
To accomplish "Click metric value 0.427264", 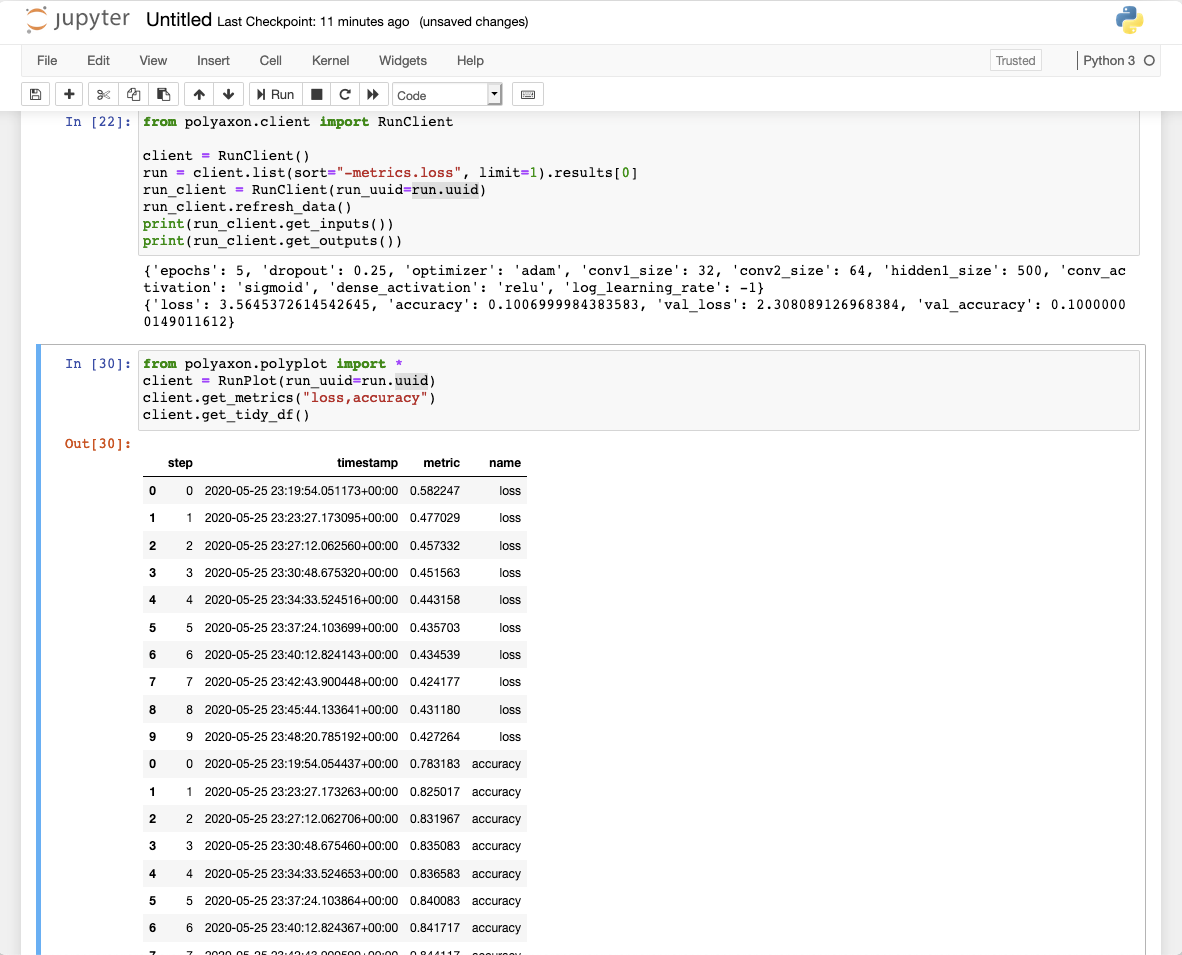I will click(435, 736).
